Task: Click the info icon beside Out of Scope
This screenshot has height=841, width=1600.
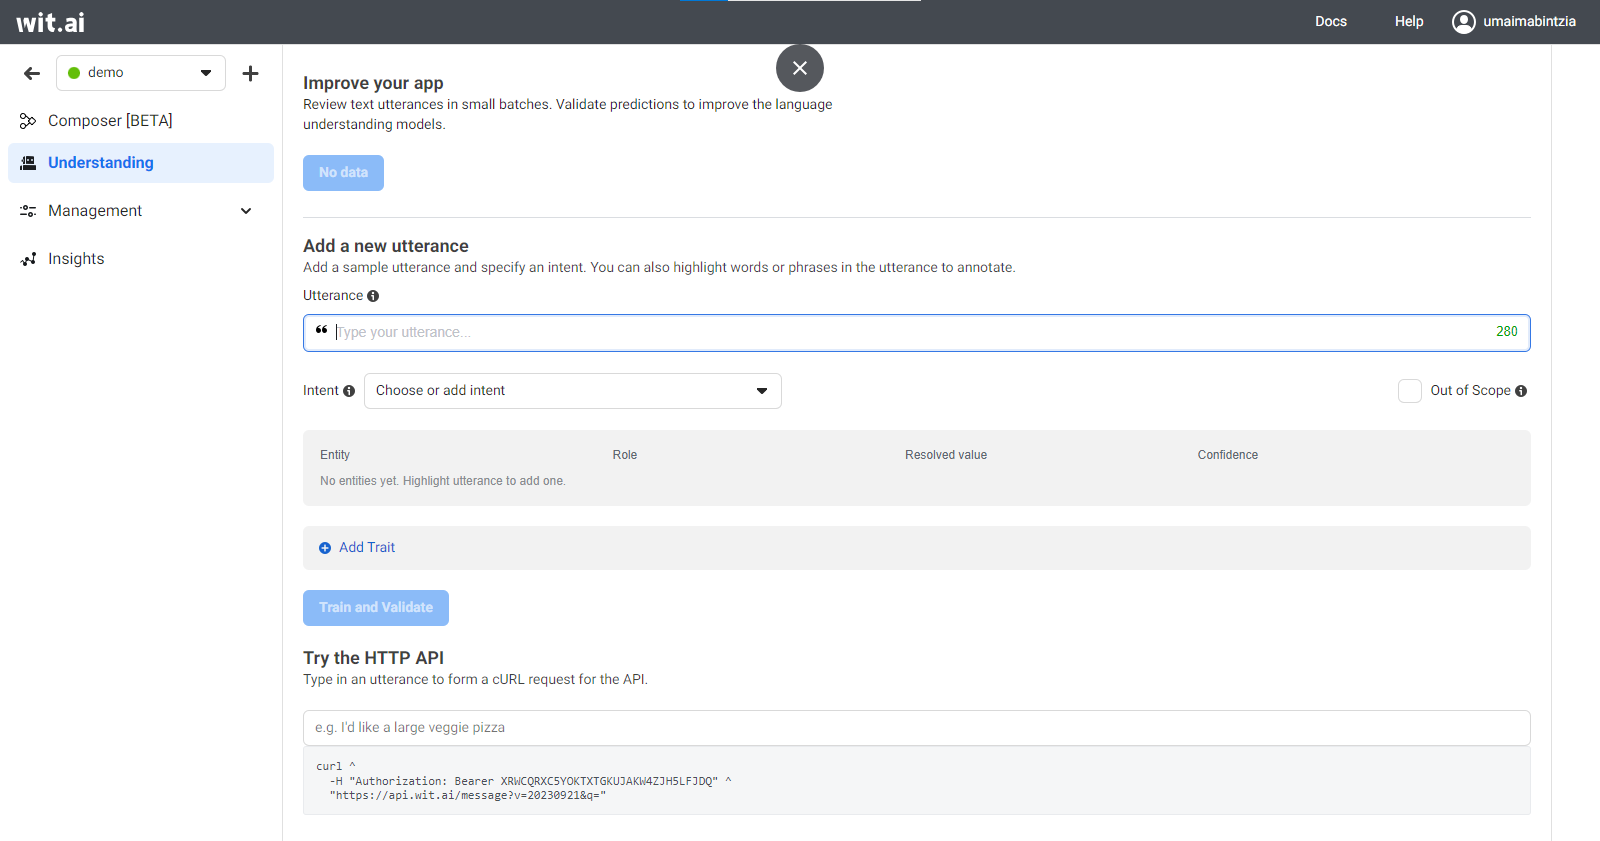Action: [x=1521, y=391]
